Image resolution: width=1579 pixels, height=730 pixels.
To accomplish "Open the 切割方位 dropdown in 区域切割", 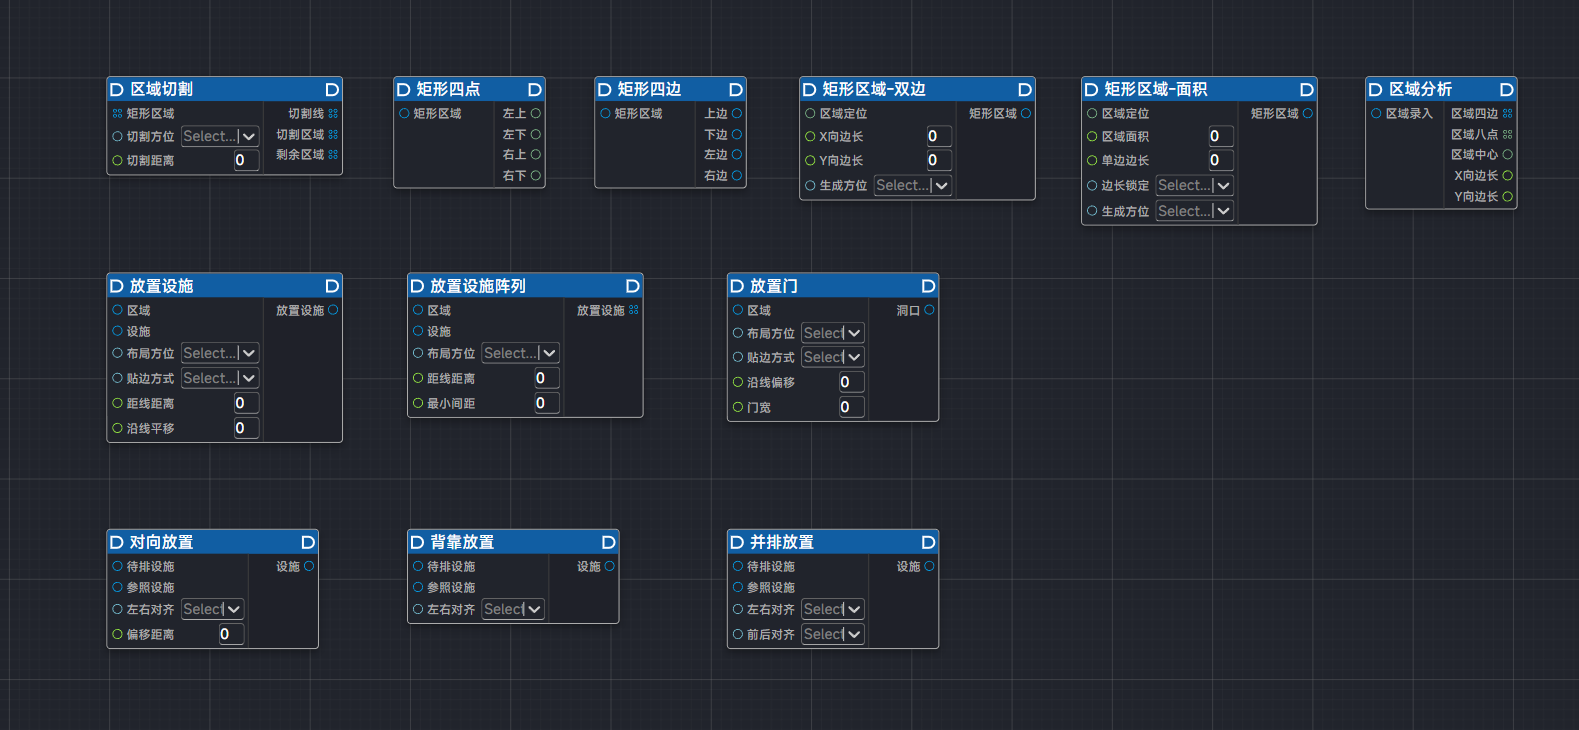I will (220, 136).
